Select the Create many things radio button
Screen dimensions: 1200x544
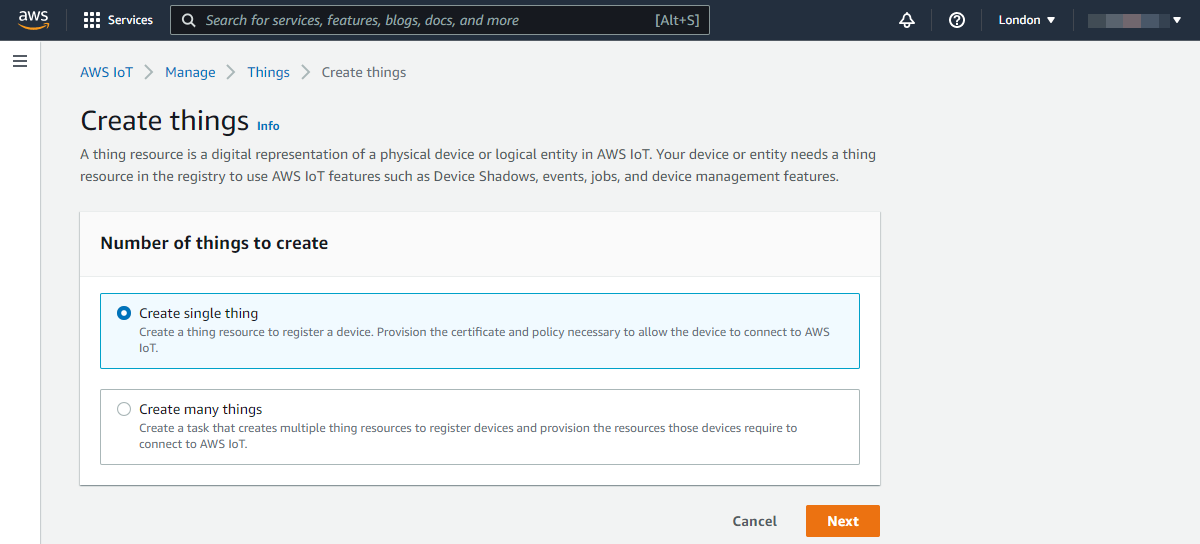(124, 409)
